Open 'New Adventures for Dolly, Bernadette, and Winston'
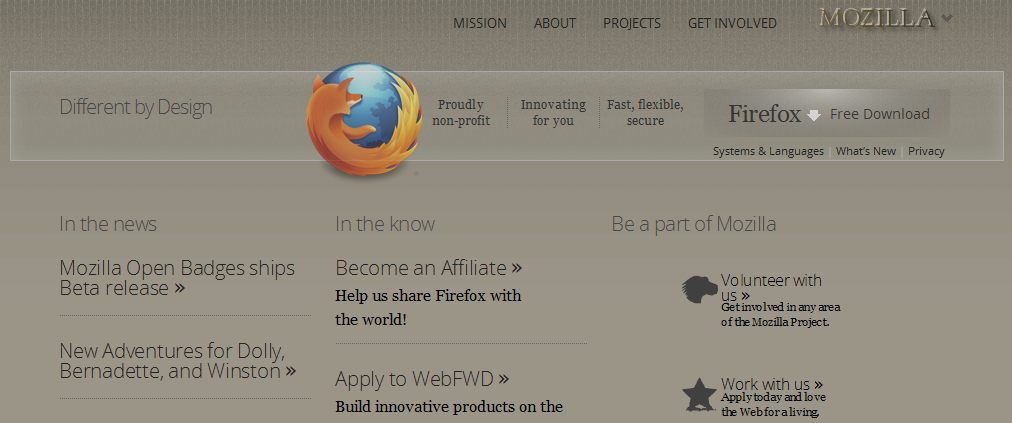 [x=177, y=360]
